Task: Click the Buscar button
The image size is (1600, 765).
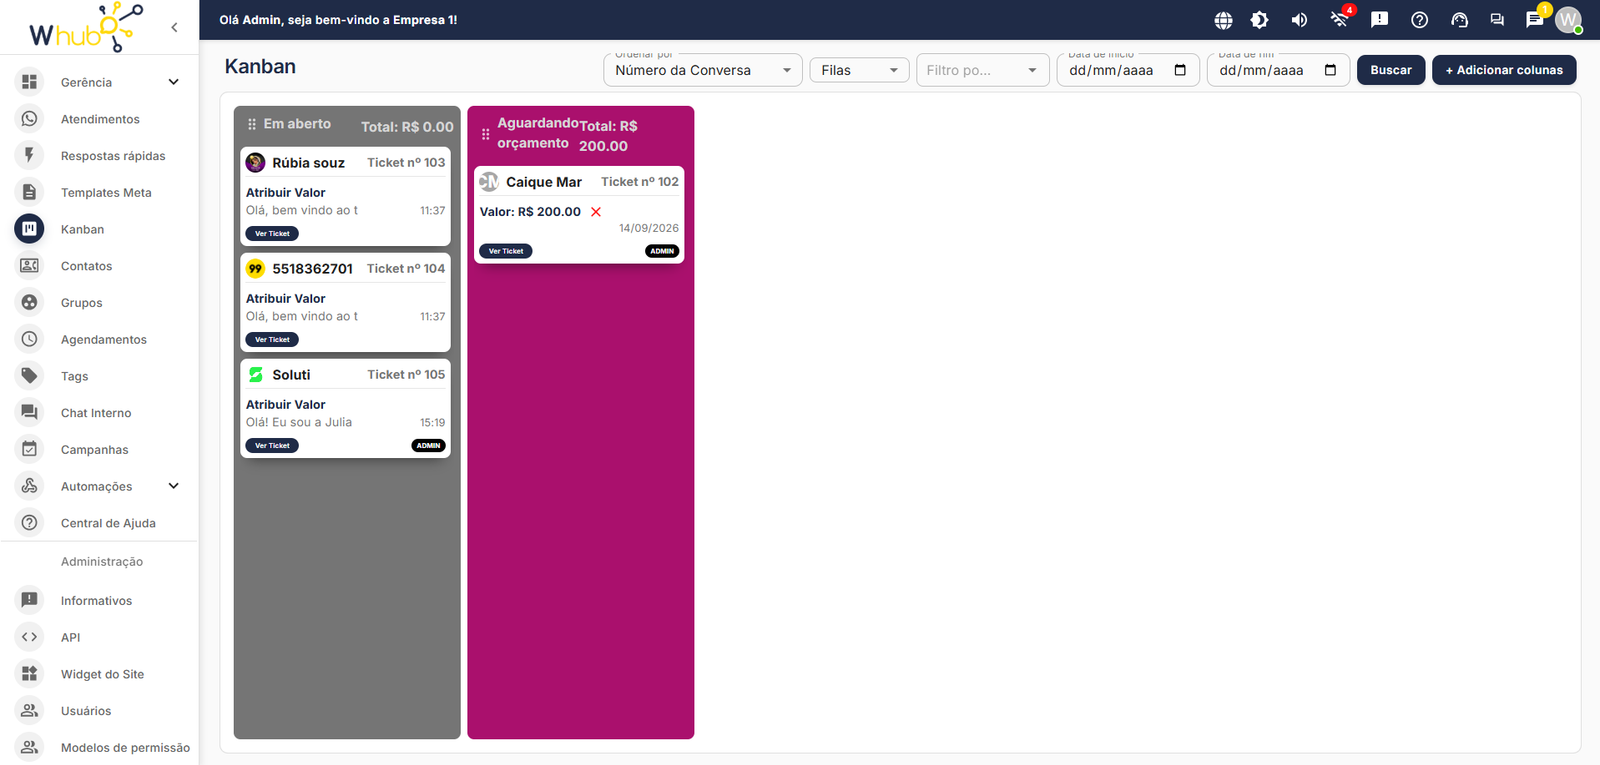Action: click(x=1391, y=70)
